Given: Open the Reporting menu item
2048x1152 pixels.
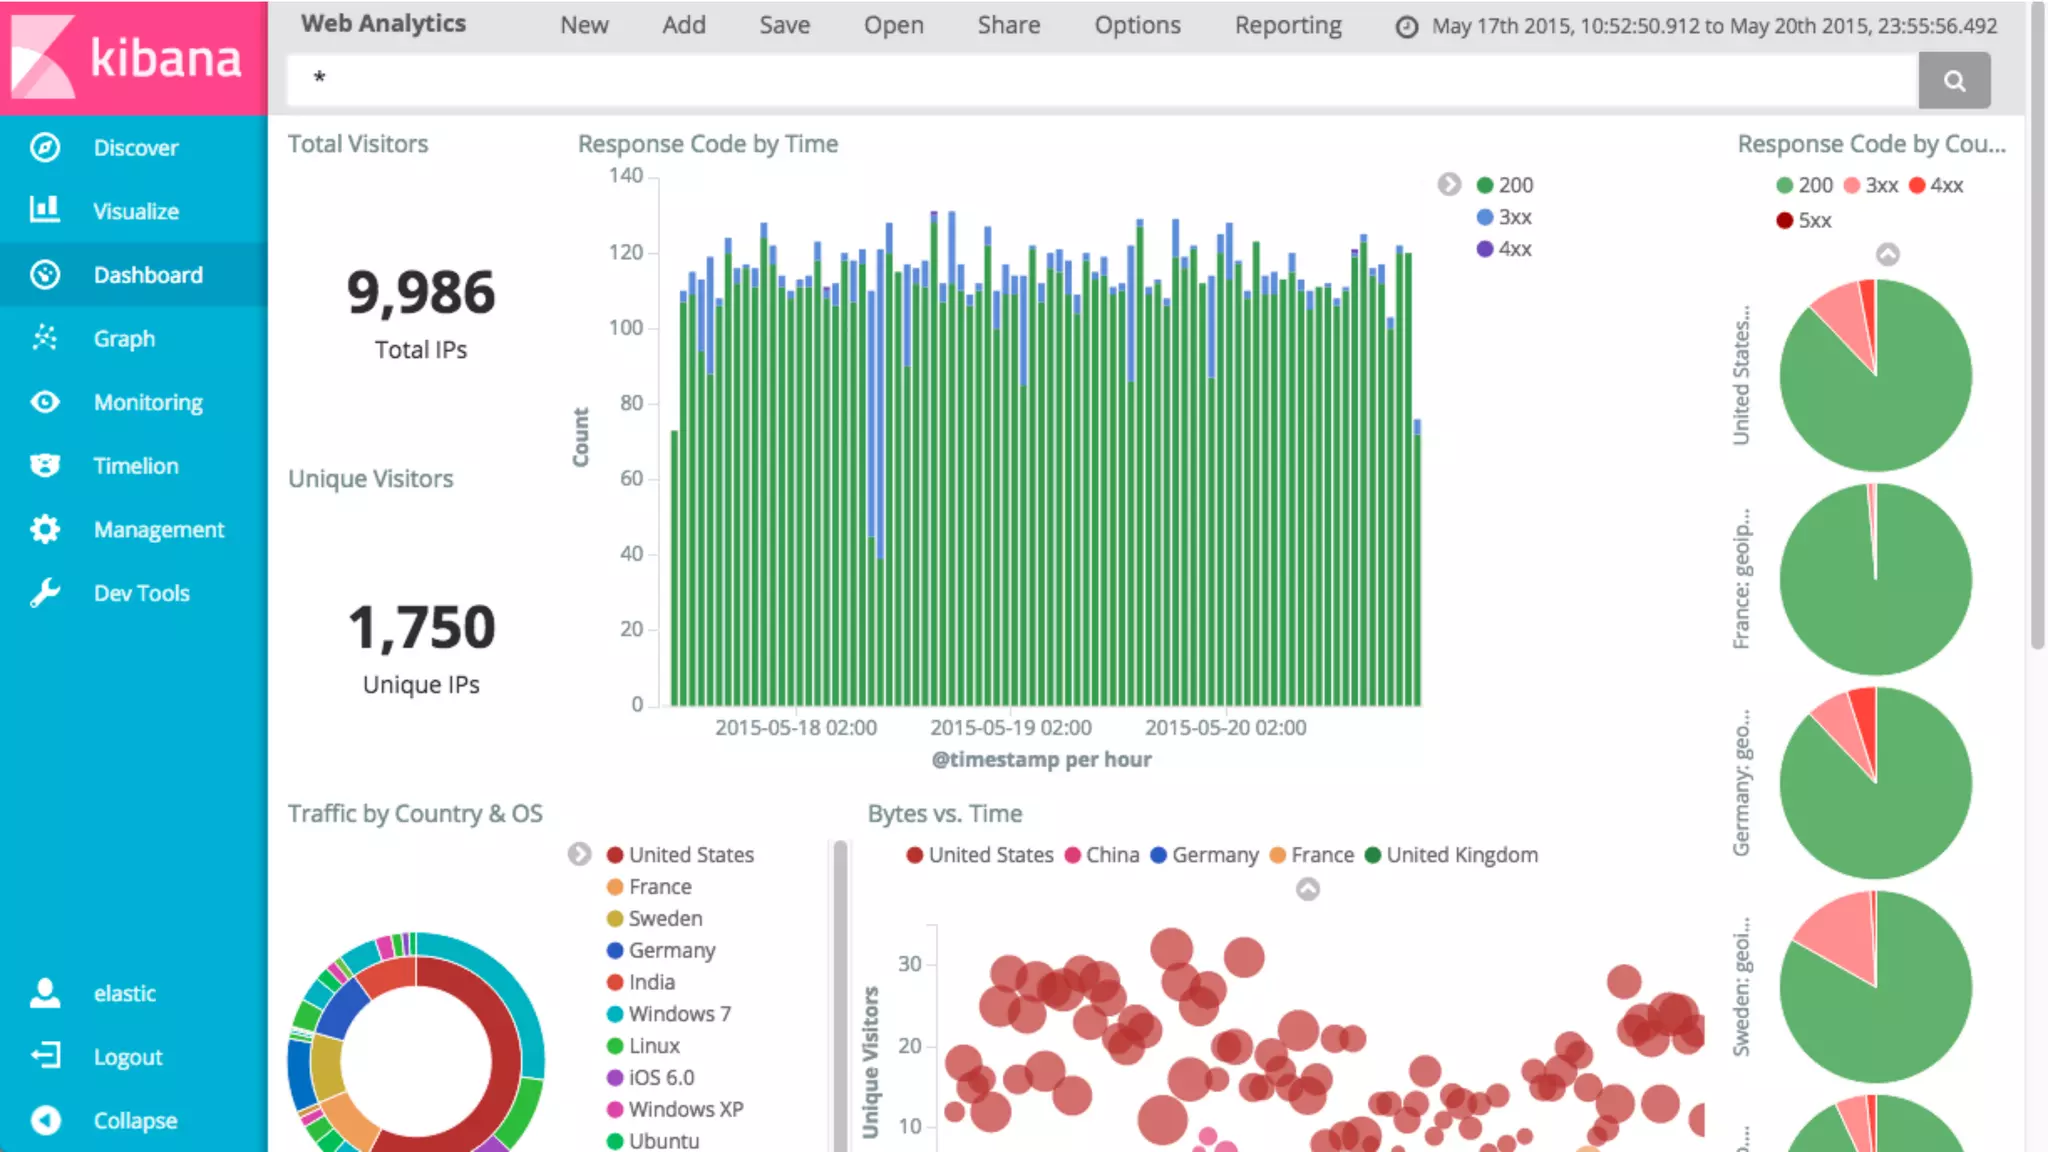Looking at the screenshot, I should 1287,25.
